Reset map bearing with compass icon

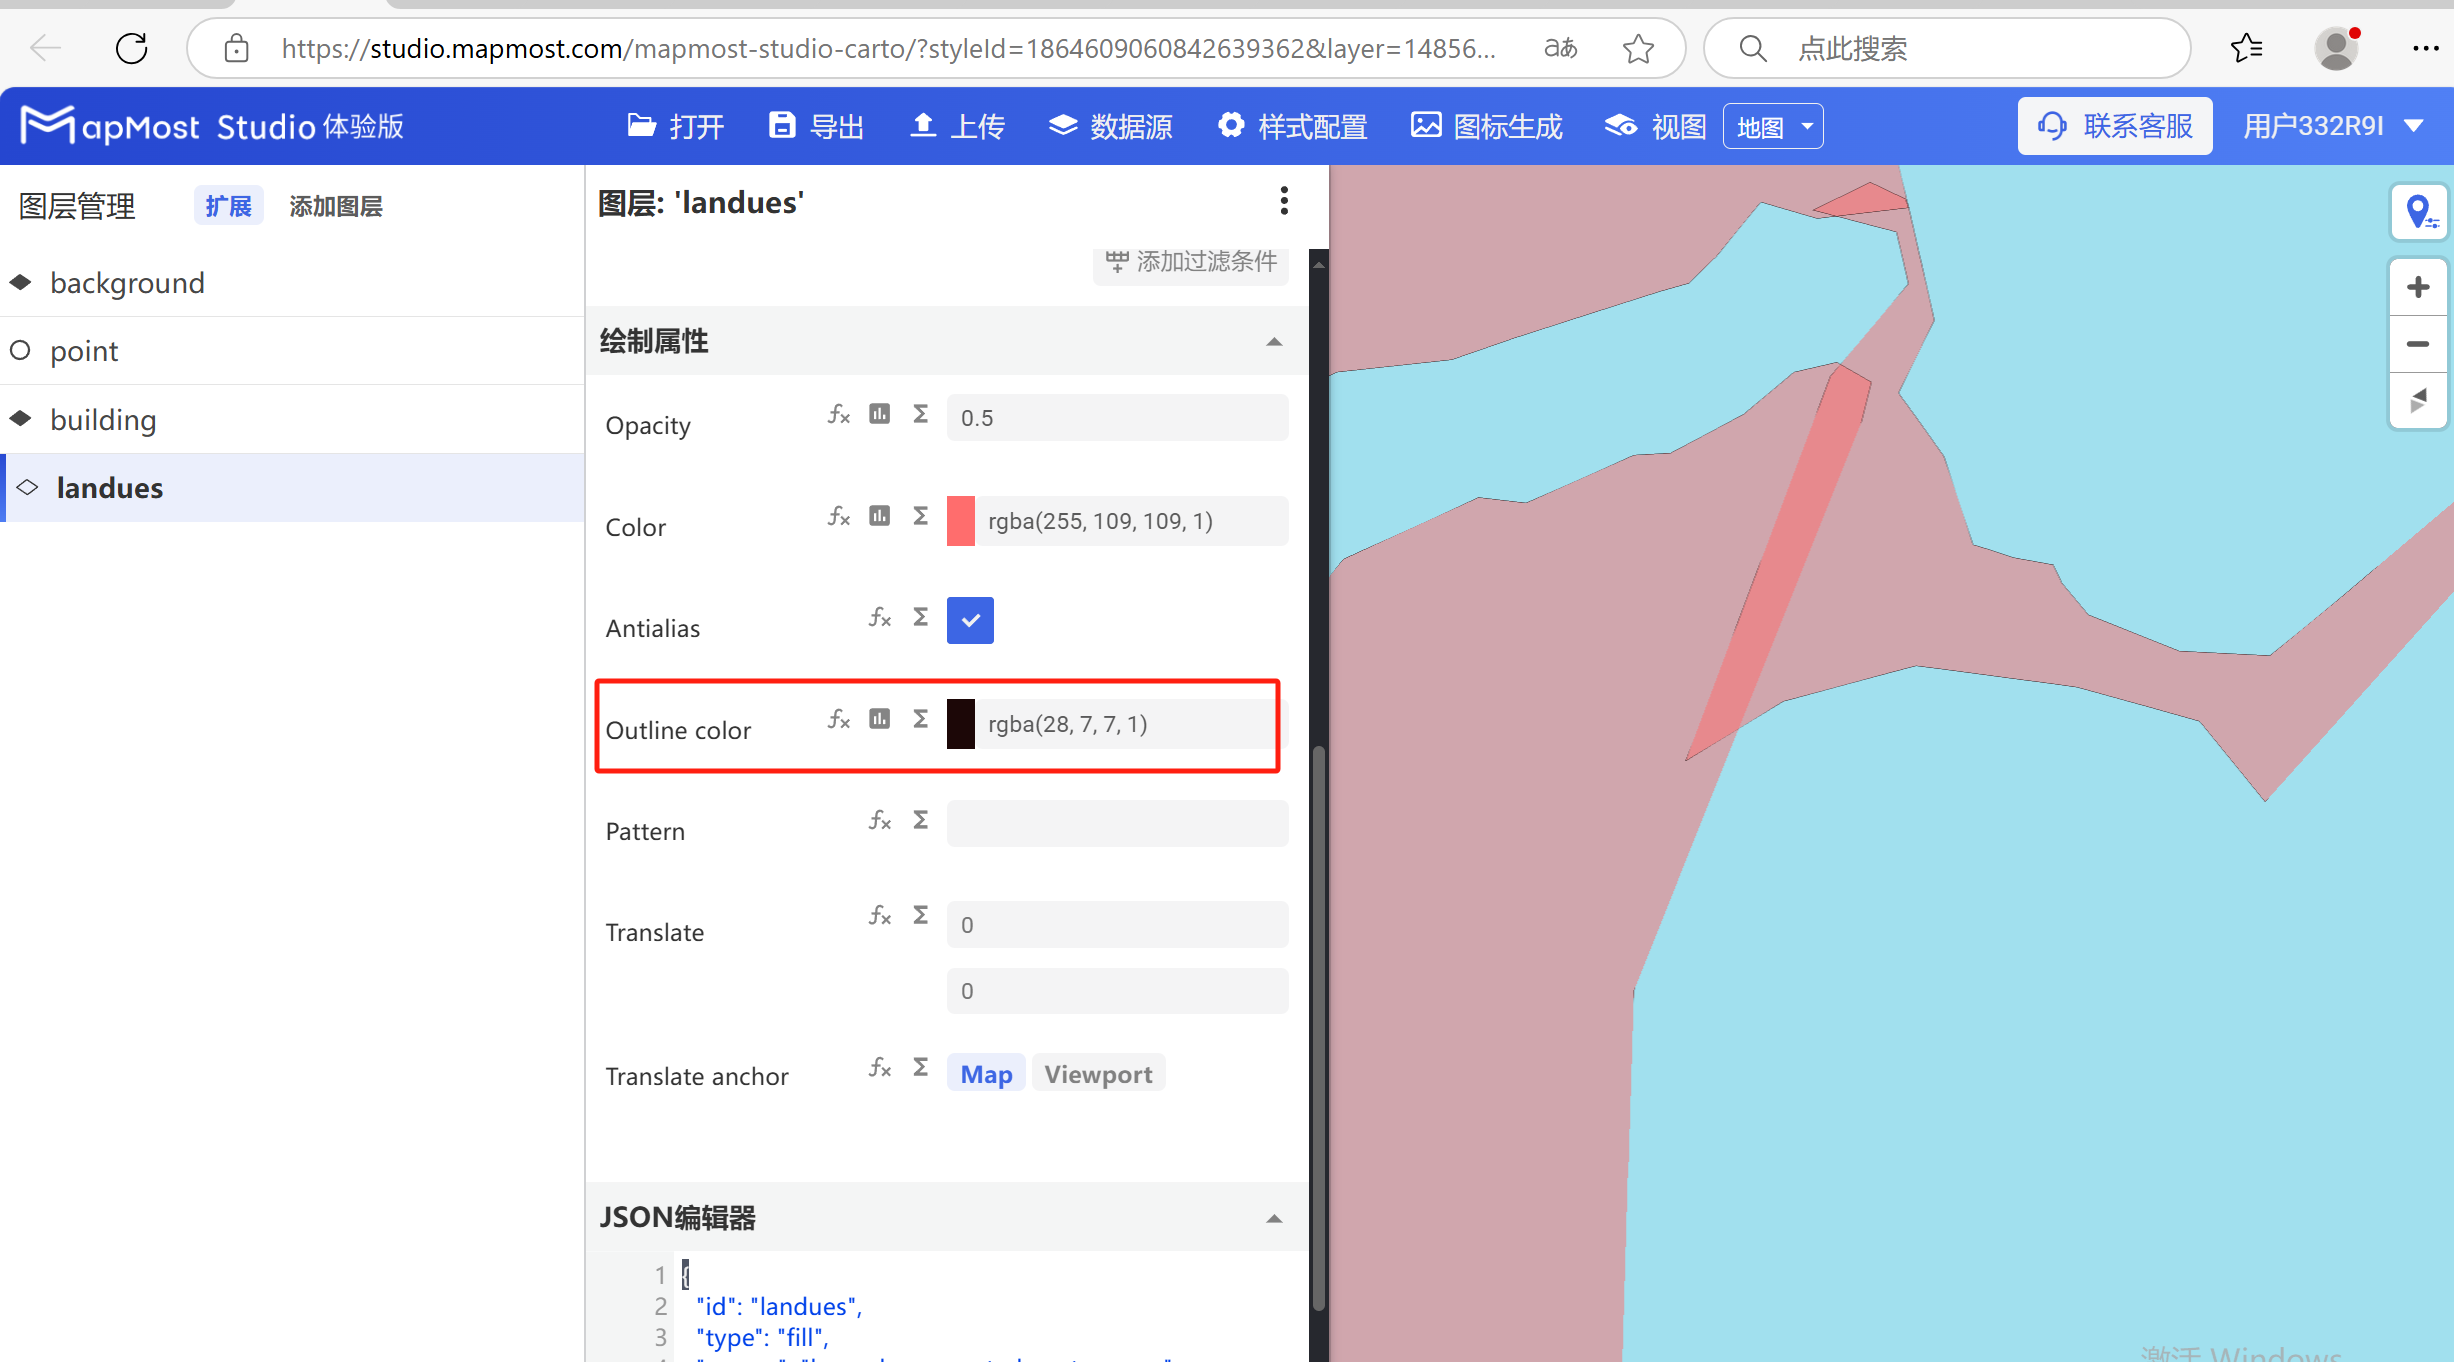click(2419, 401)
